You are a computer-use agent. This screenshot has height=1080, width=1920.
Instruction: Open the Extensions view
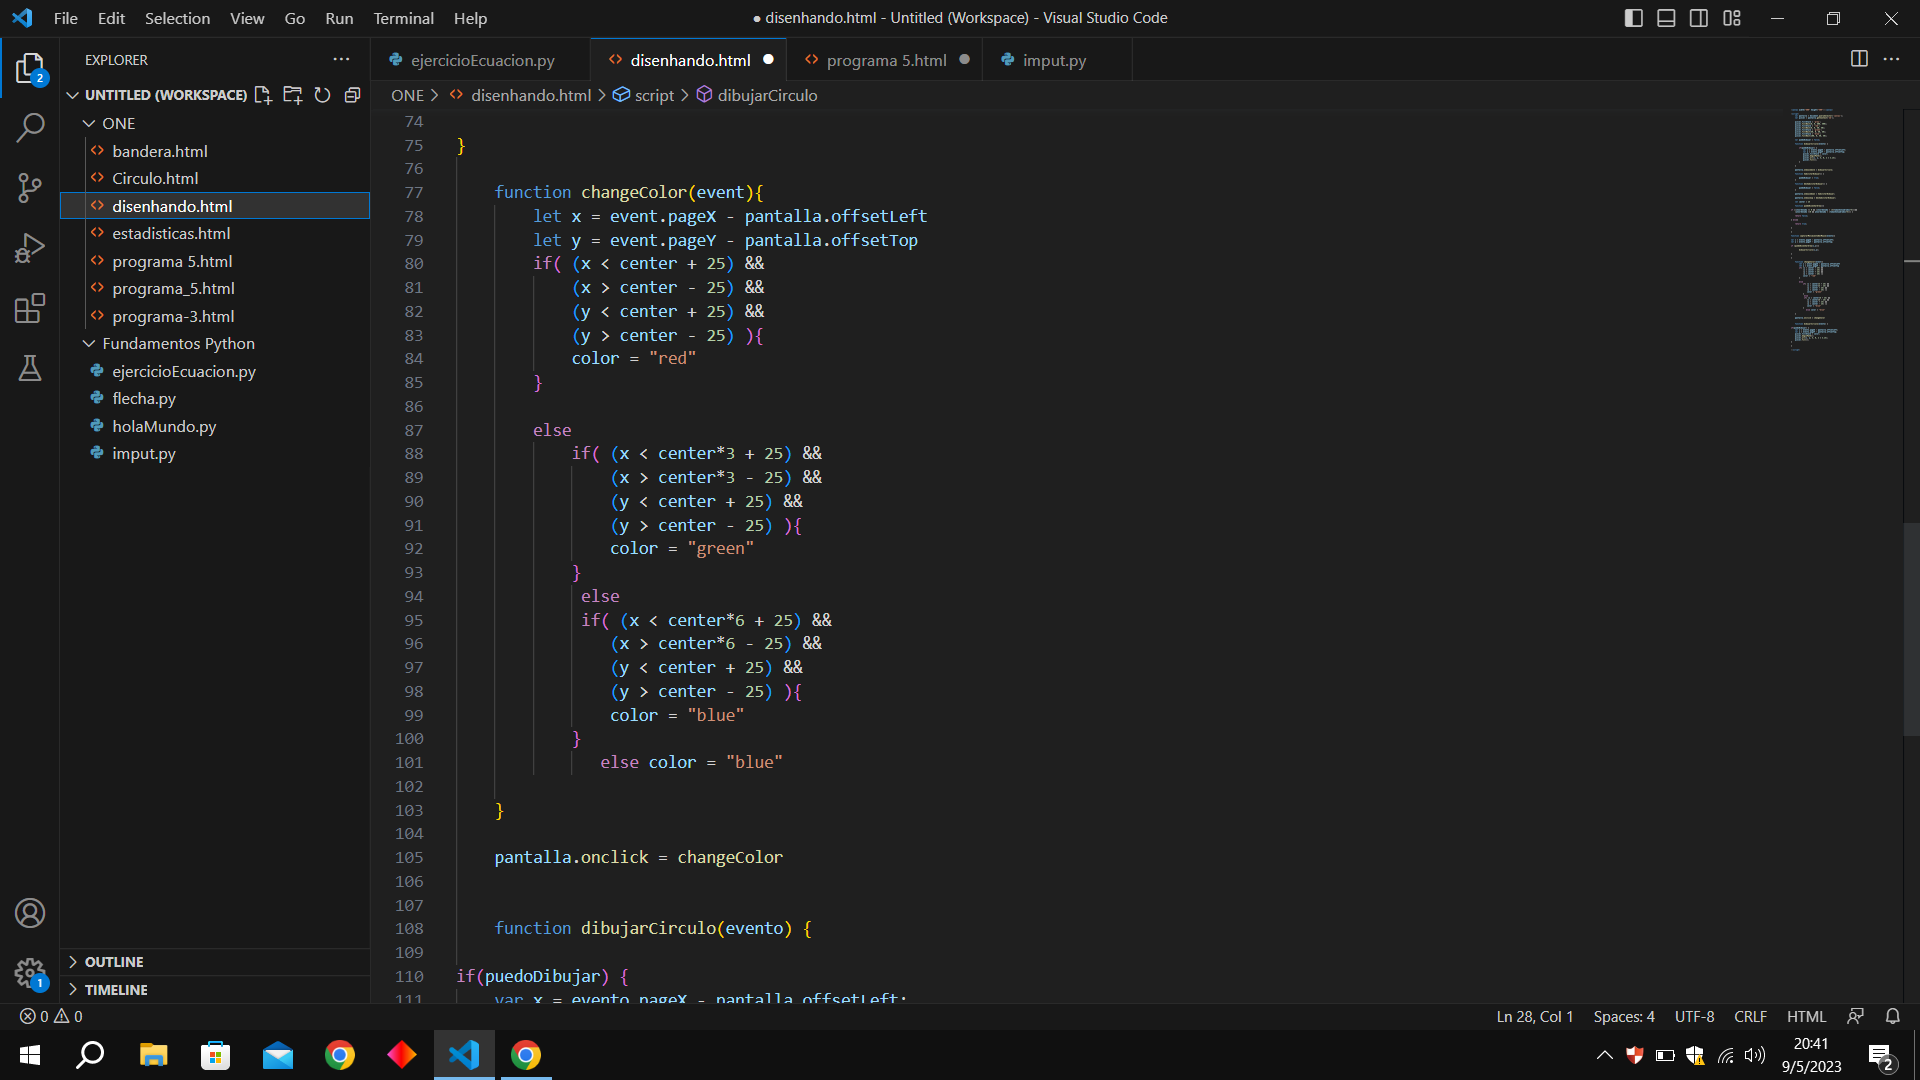point(30,308)
